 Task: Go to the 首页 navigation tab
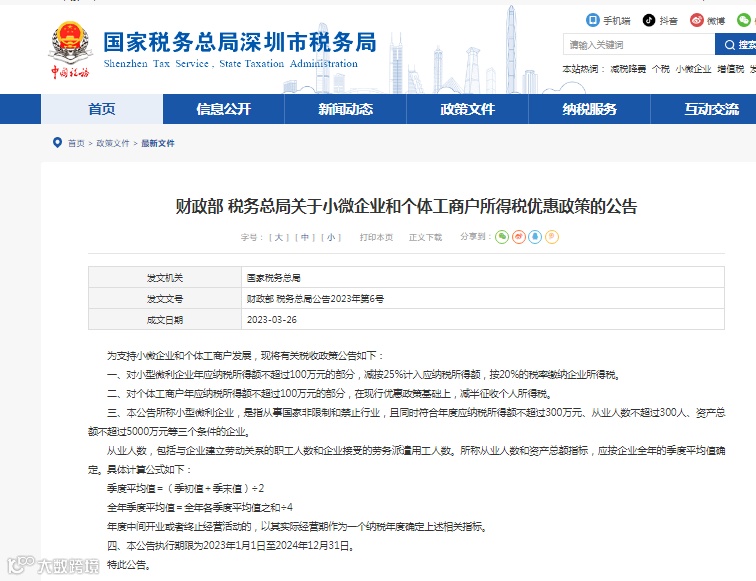[x=102, y=109]
